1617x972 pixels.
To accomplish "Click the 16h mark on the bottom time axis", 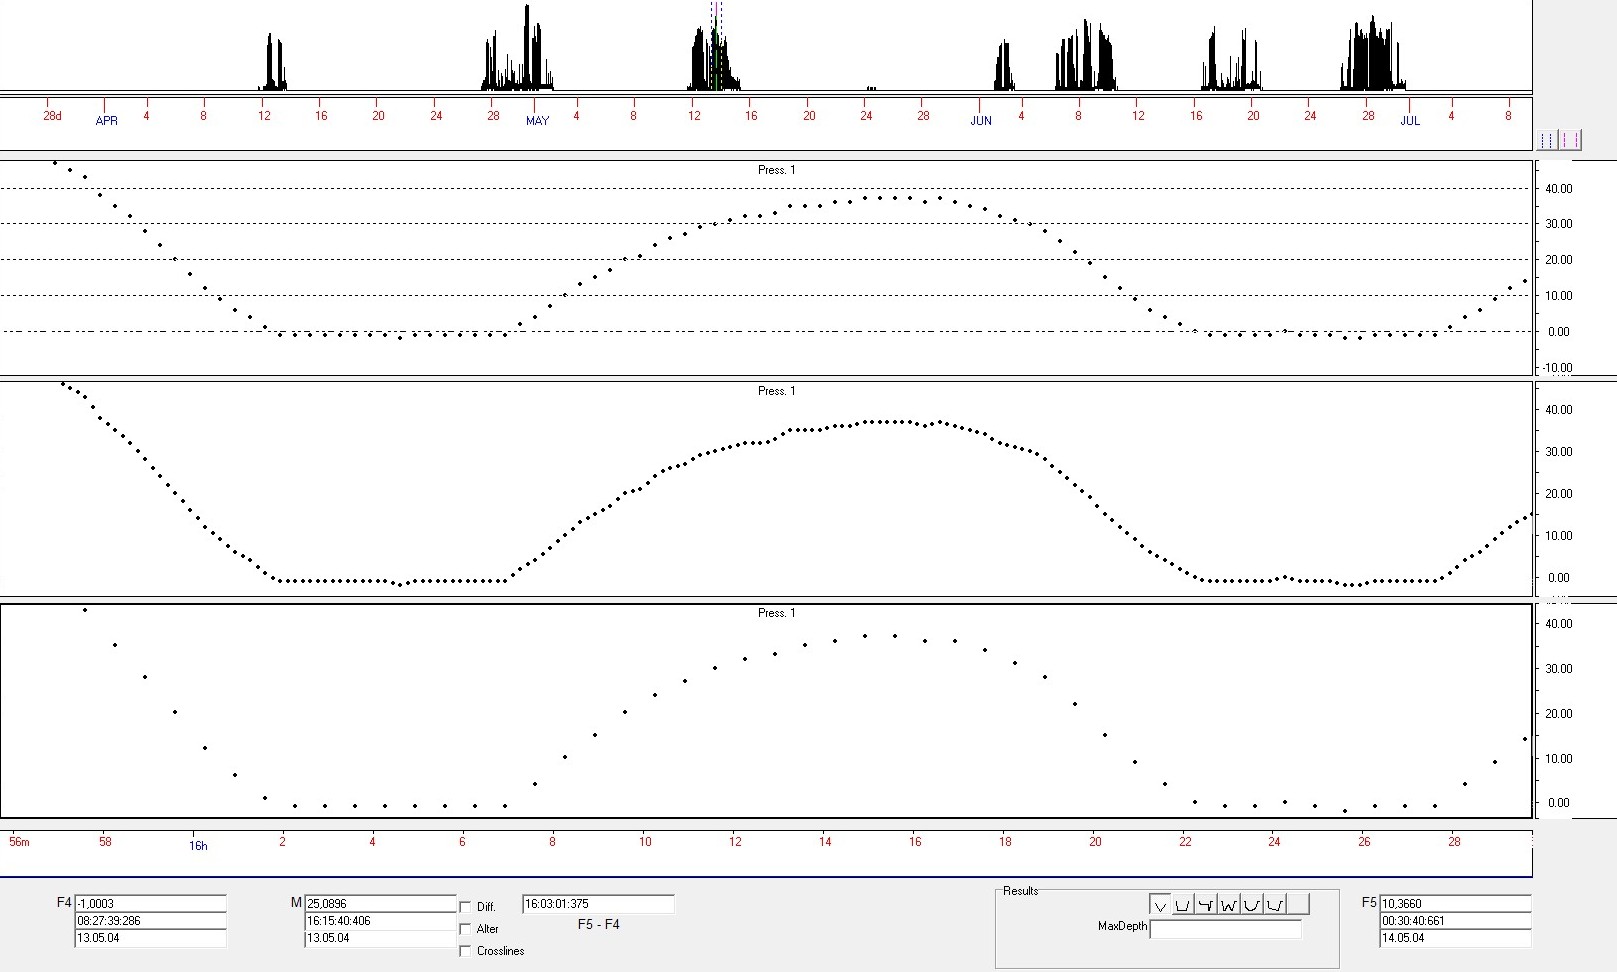I will point(198,846).
